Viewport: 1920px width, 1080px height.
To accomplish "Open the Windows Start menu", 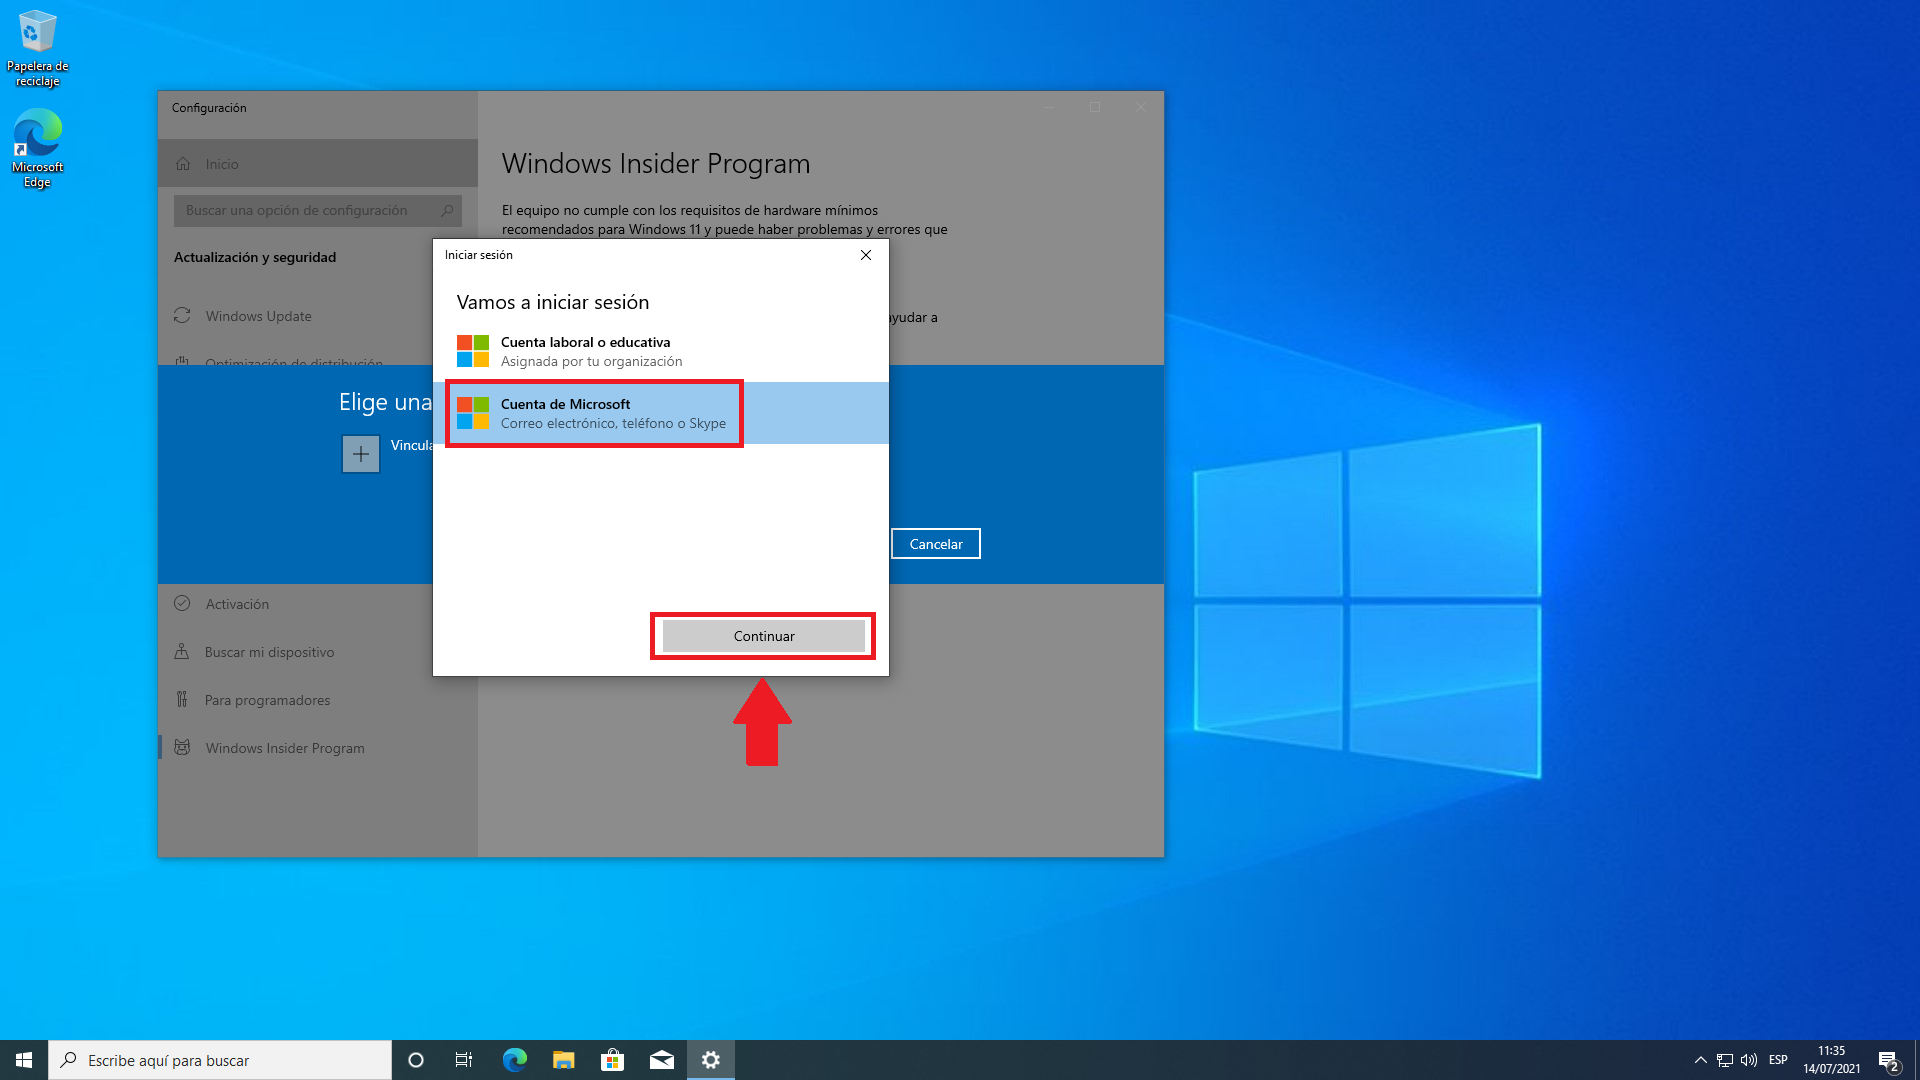I will point(24,1060).
